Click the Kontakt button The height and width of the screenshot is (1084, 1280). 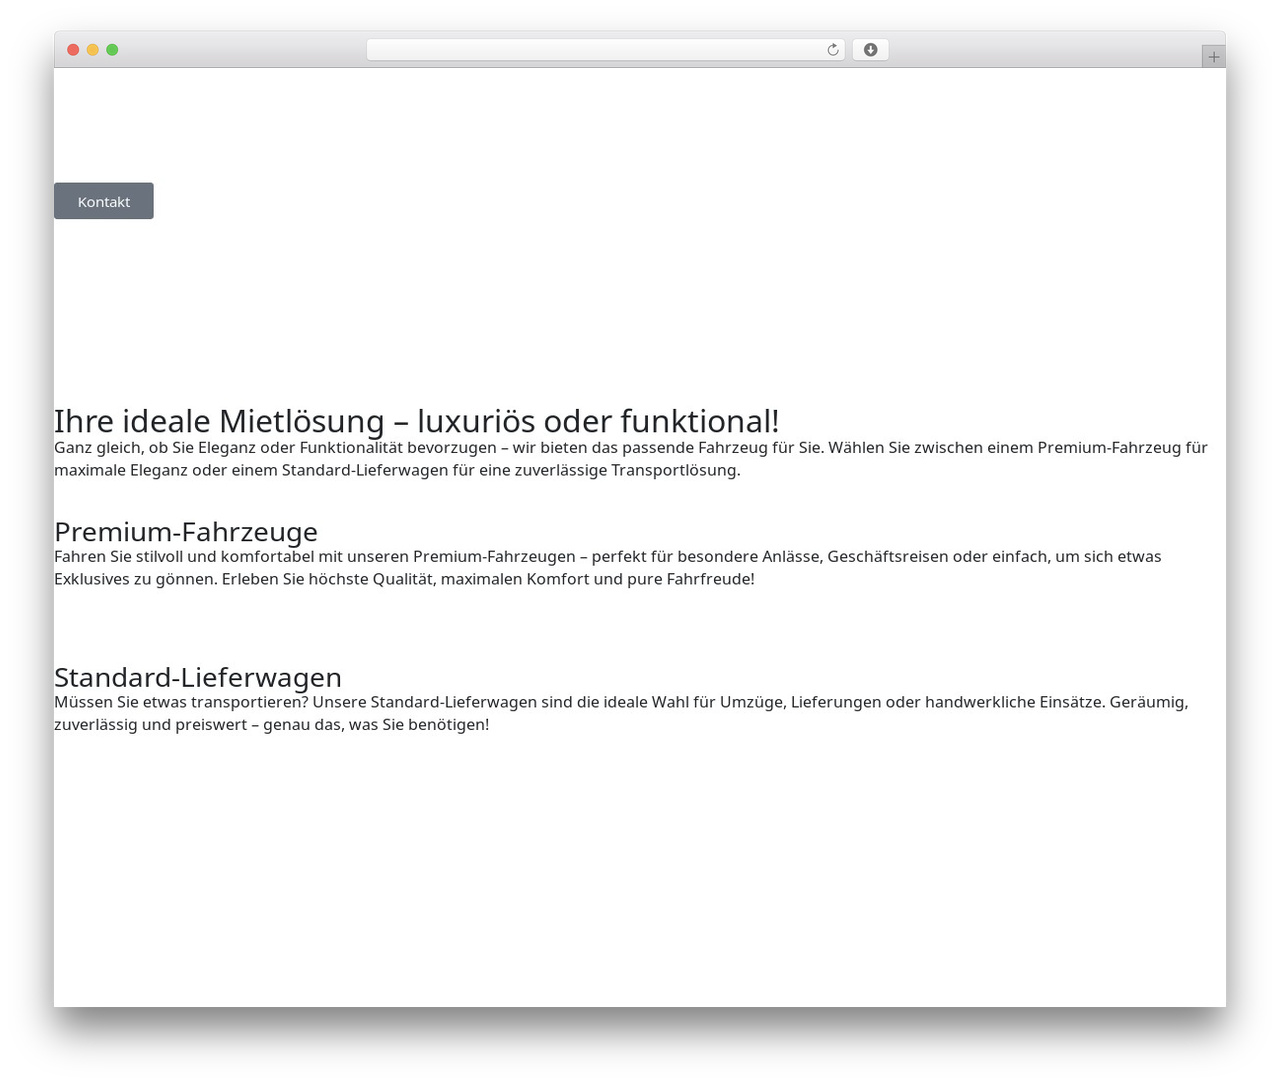click(x=104, y=201)
